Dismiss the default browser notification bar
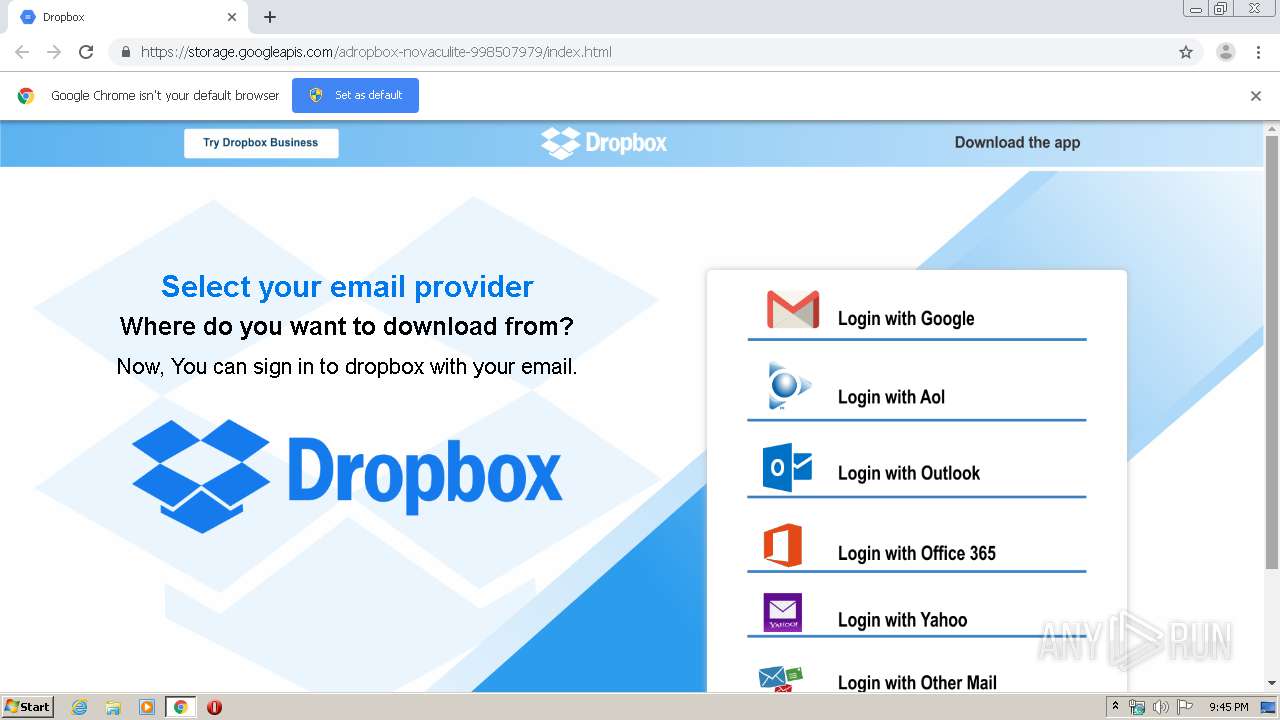1280x720 pixels. pyautogui.click(x=1256, y=96)
